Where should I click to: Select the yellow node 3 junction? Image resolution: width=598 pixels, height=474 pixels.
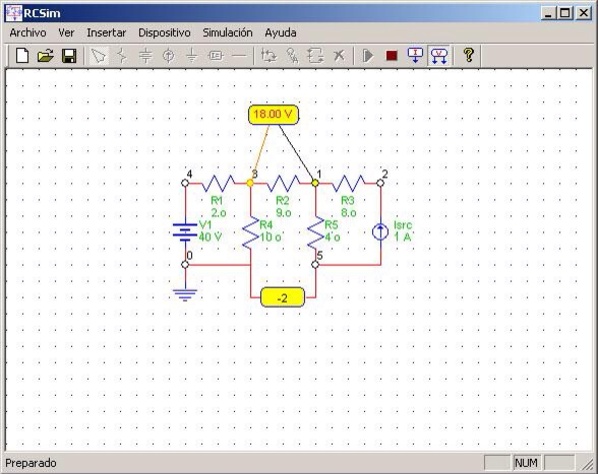click(250, 183)
